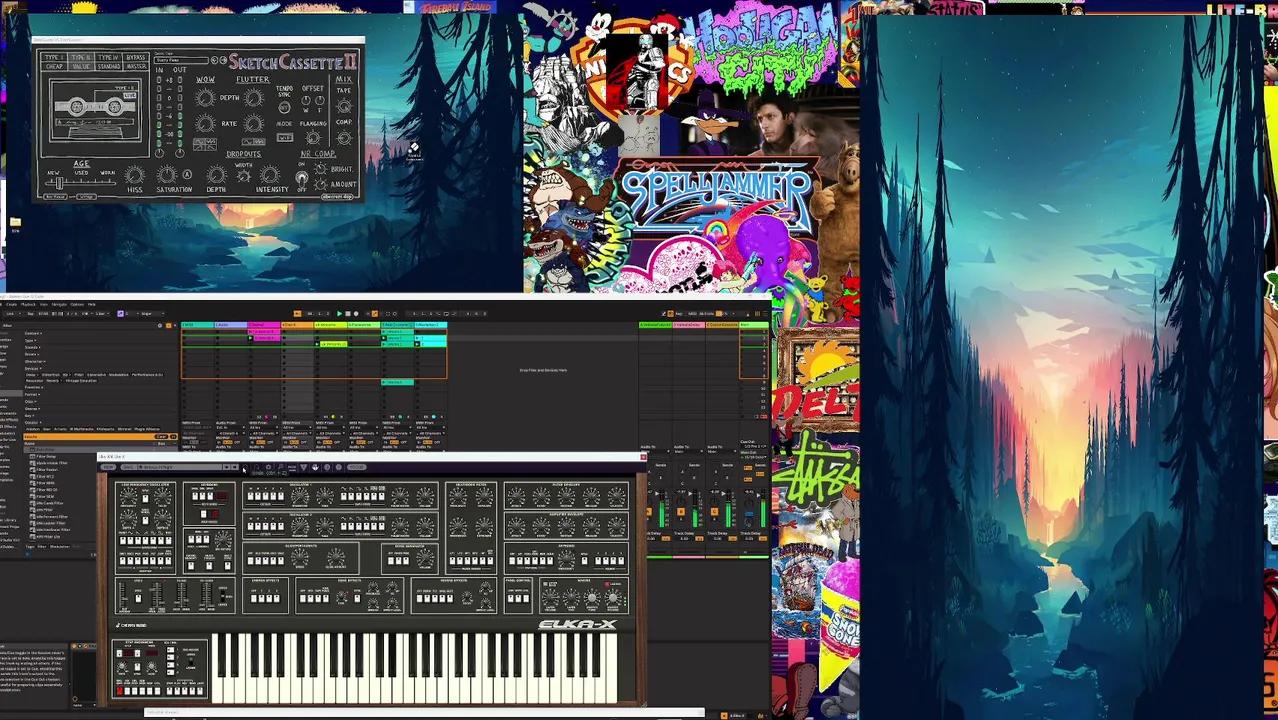1278x720 pixels.
Task: Click the output level knob under OUT meter
Action: [180, 154]
